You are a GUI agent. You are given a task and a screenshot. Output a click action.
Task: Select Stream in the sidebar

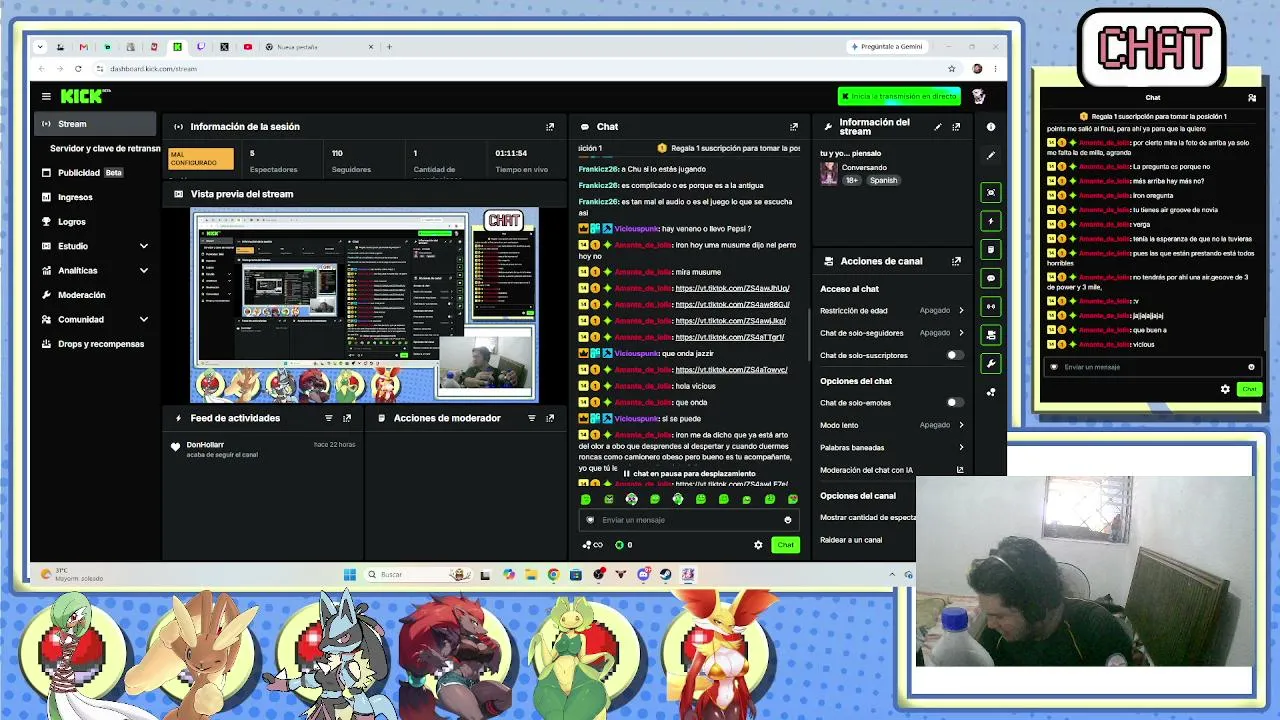[95, 124]
